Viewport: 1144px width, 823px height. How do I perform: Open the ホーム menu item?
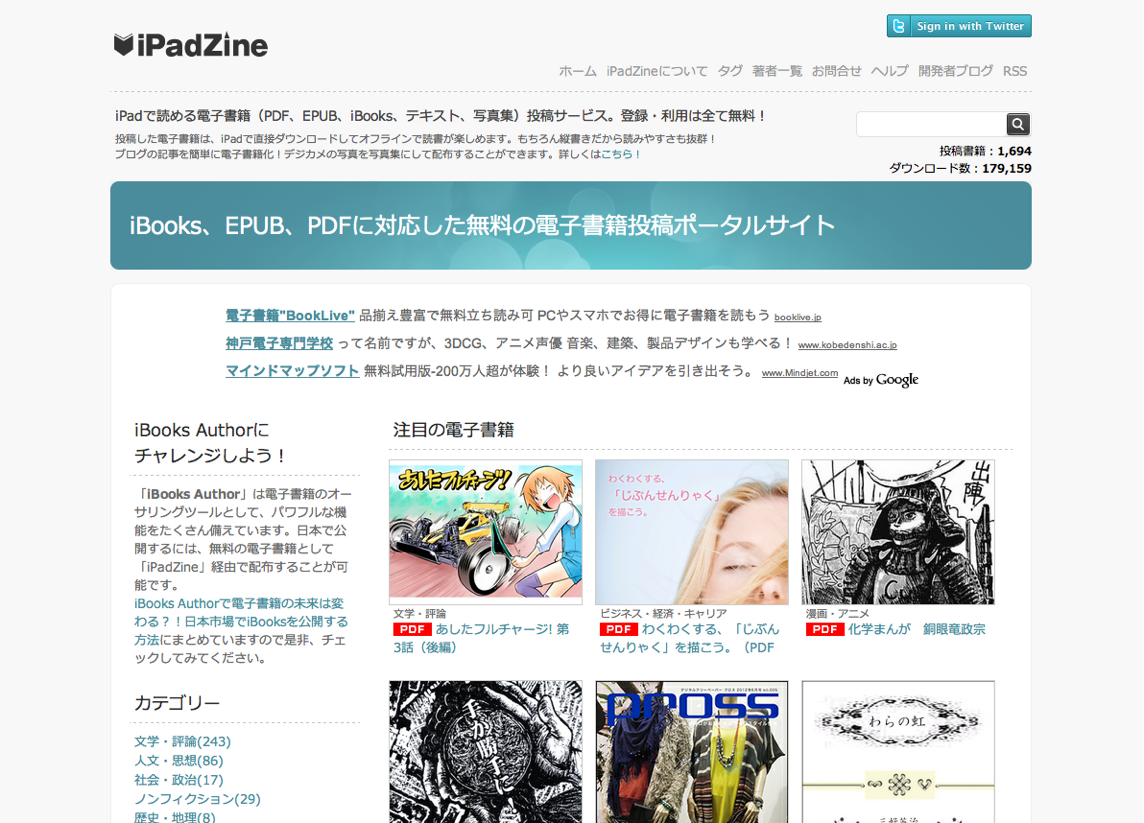pos(577,71)
